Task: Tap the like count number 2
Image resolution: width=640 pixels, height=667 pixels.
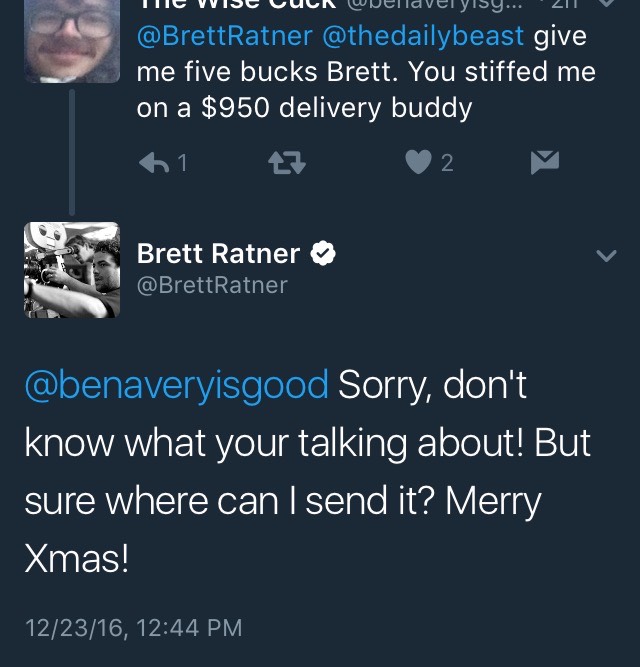Action: click(x=447, y=162)
